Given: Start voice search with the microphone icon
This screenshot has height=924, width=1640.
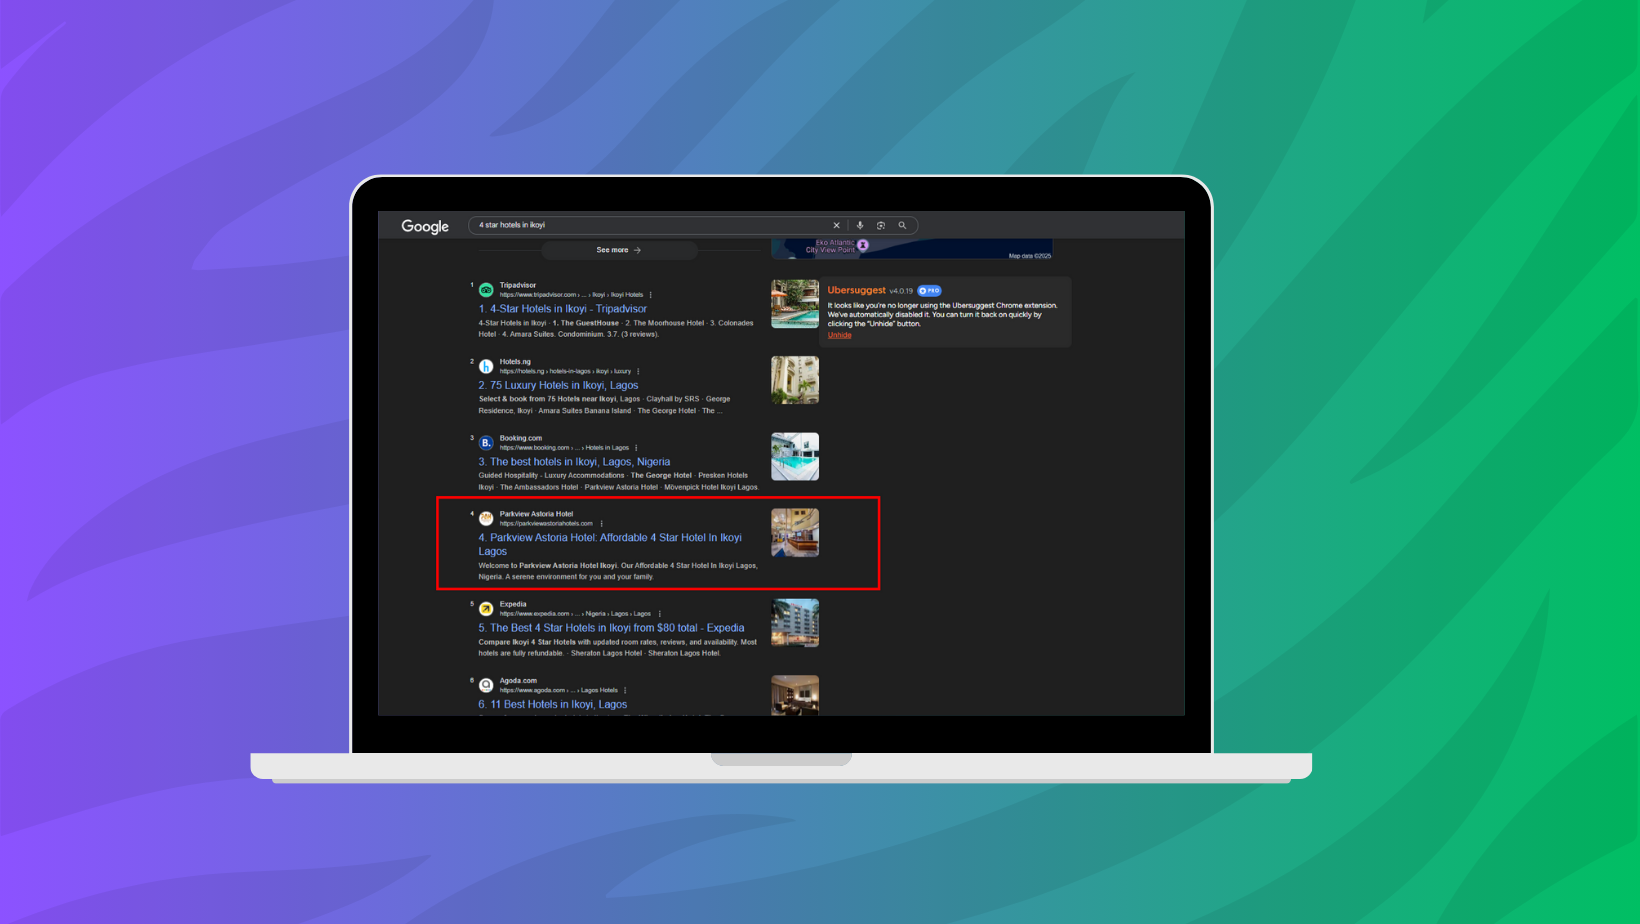Looking at the screenshot, I should pyautogui.click(x=860, y=225).
